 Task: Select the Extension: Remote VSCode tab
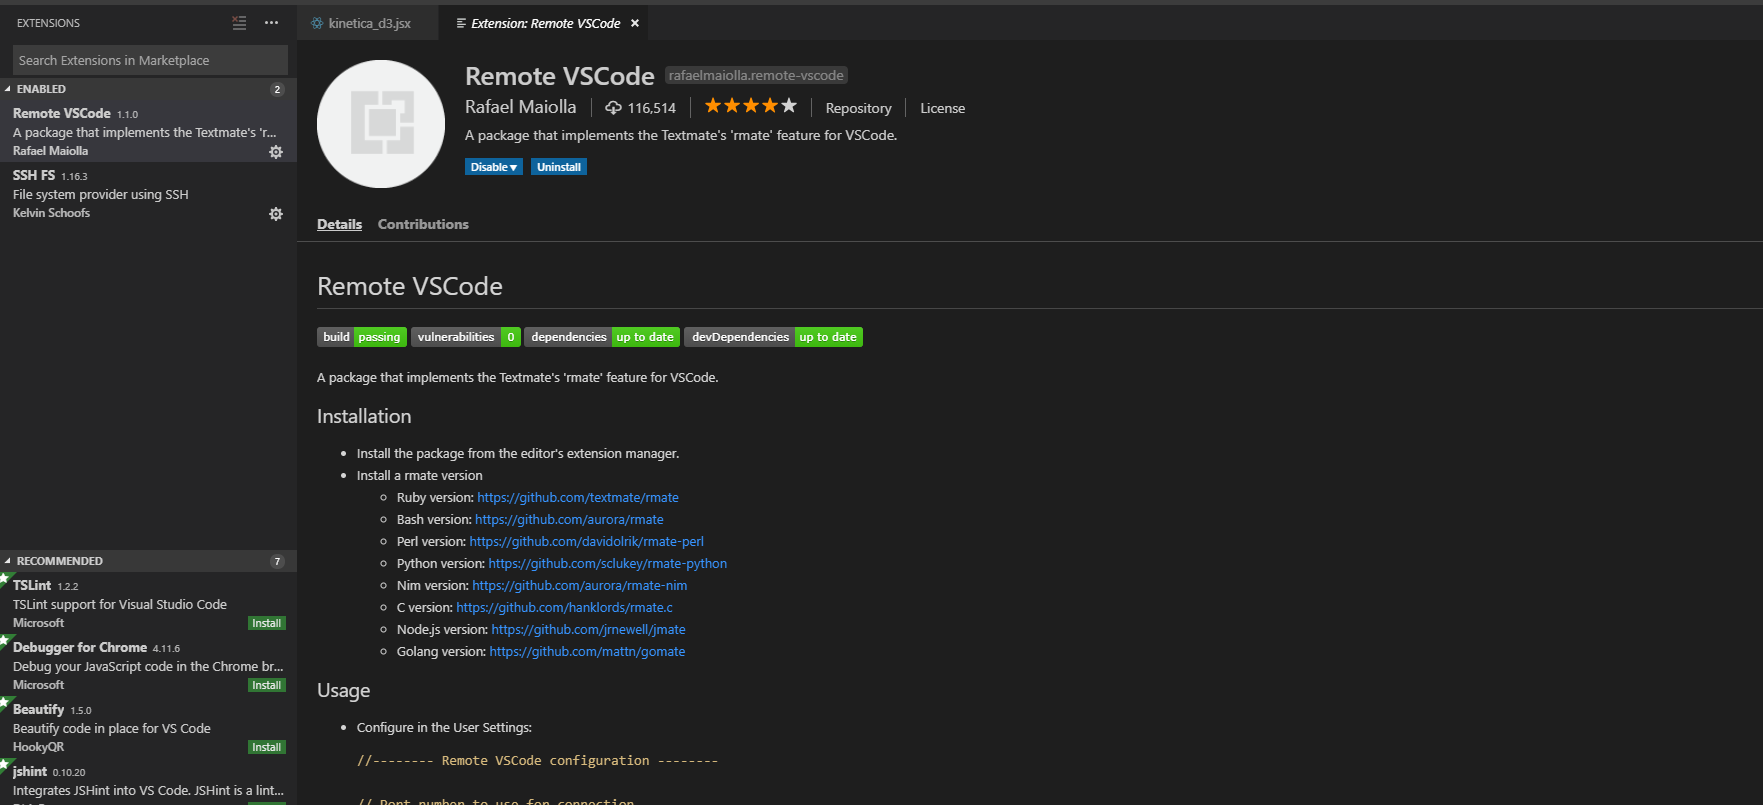pos(545,23)
